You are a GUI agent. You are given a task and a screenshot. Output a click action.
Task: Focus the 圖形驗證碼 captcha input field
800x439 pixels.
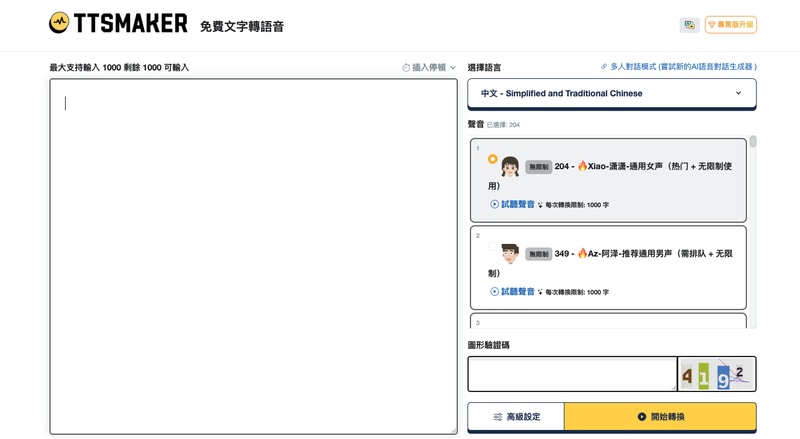[x=572, y=374]
